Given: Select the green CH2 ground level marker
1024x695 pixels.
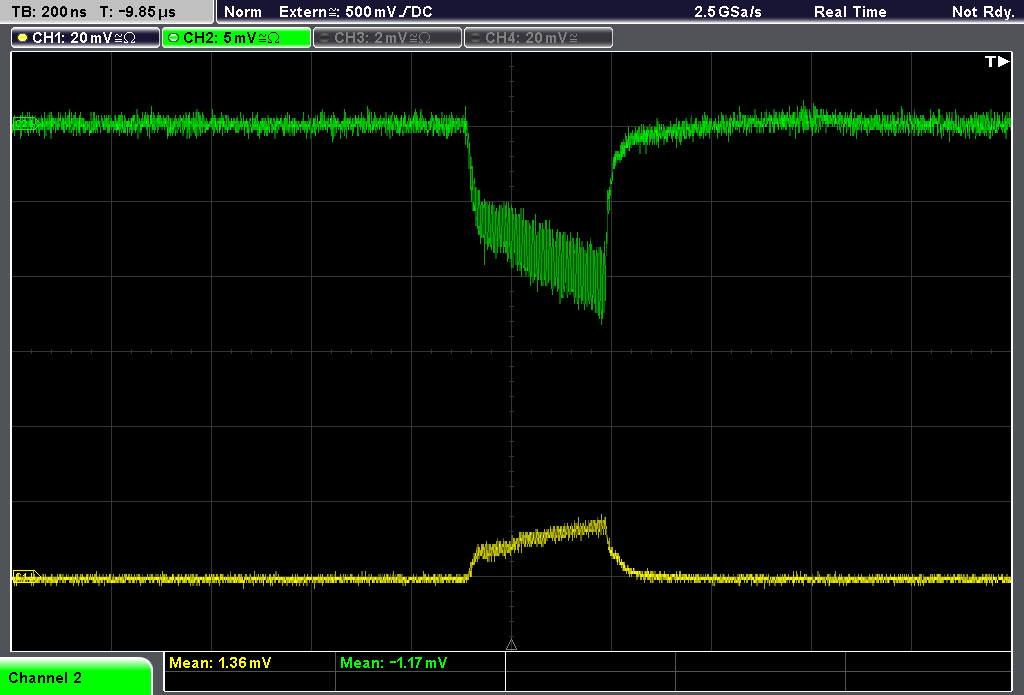Looking at the screenshot, I should [24, 123].
